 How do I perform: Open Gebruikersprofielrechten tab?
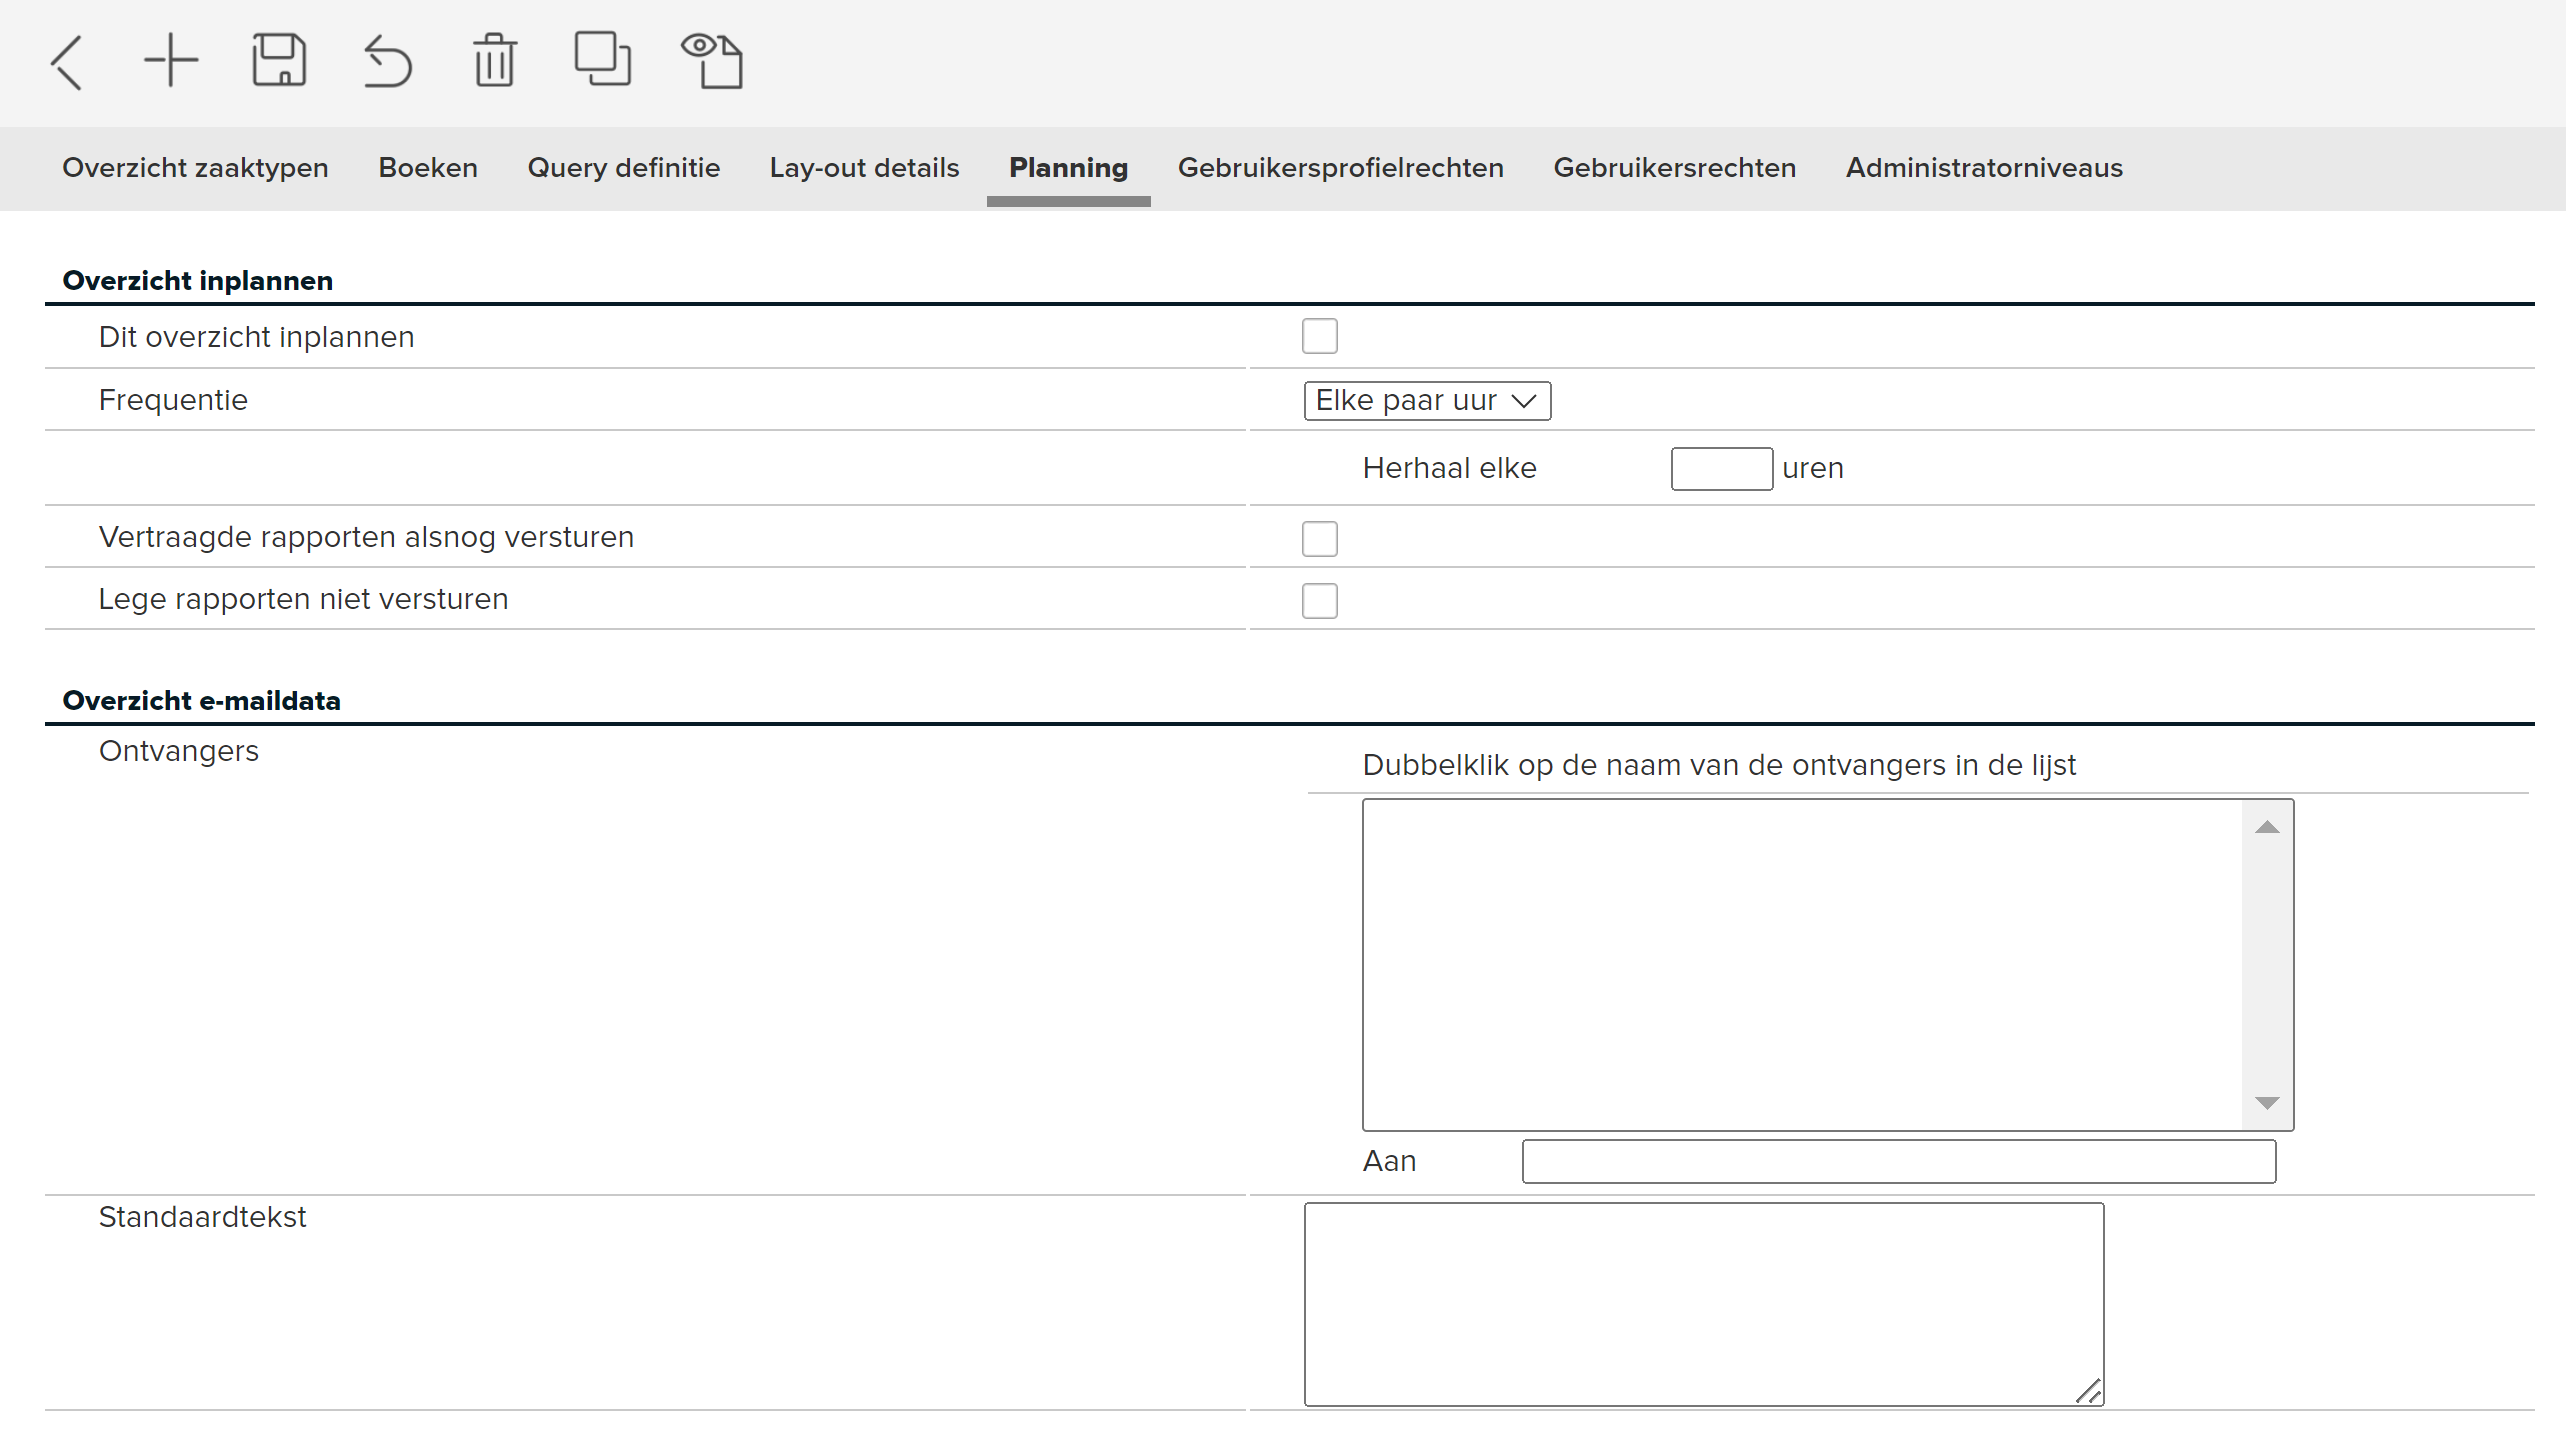point(1340,168)
